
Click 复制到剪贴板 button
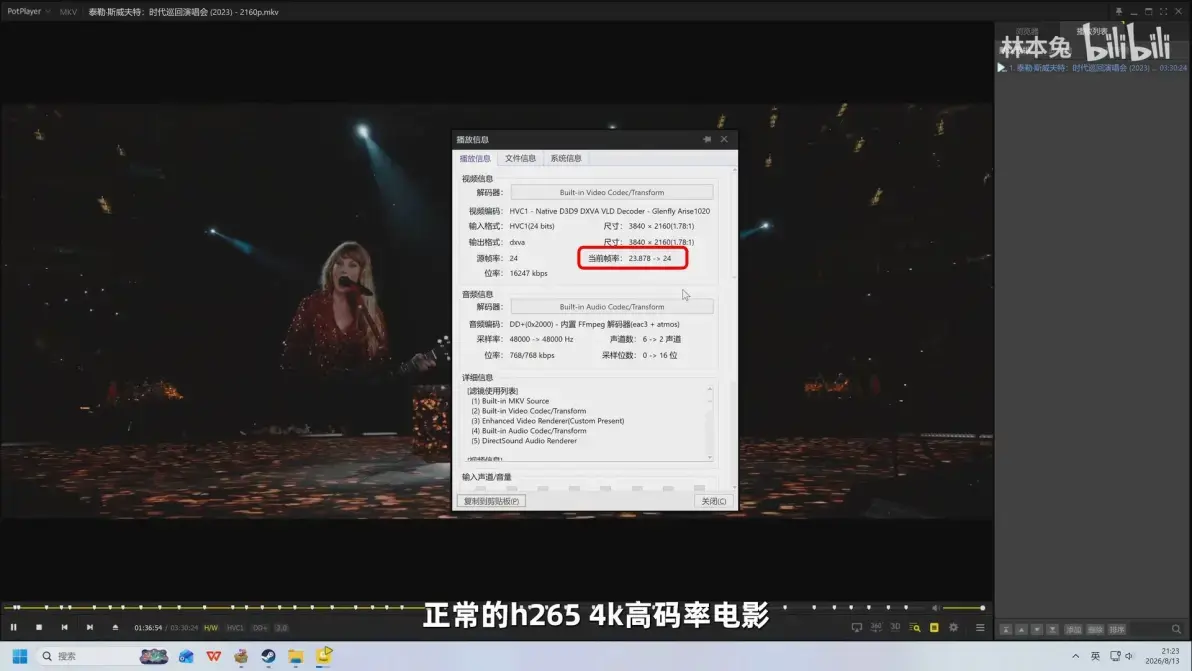click(491, 502)
